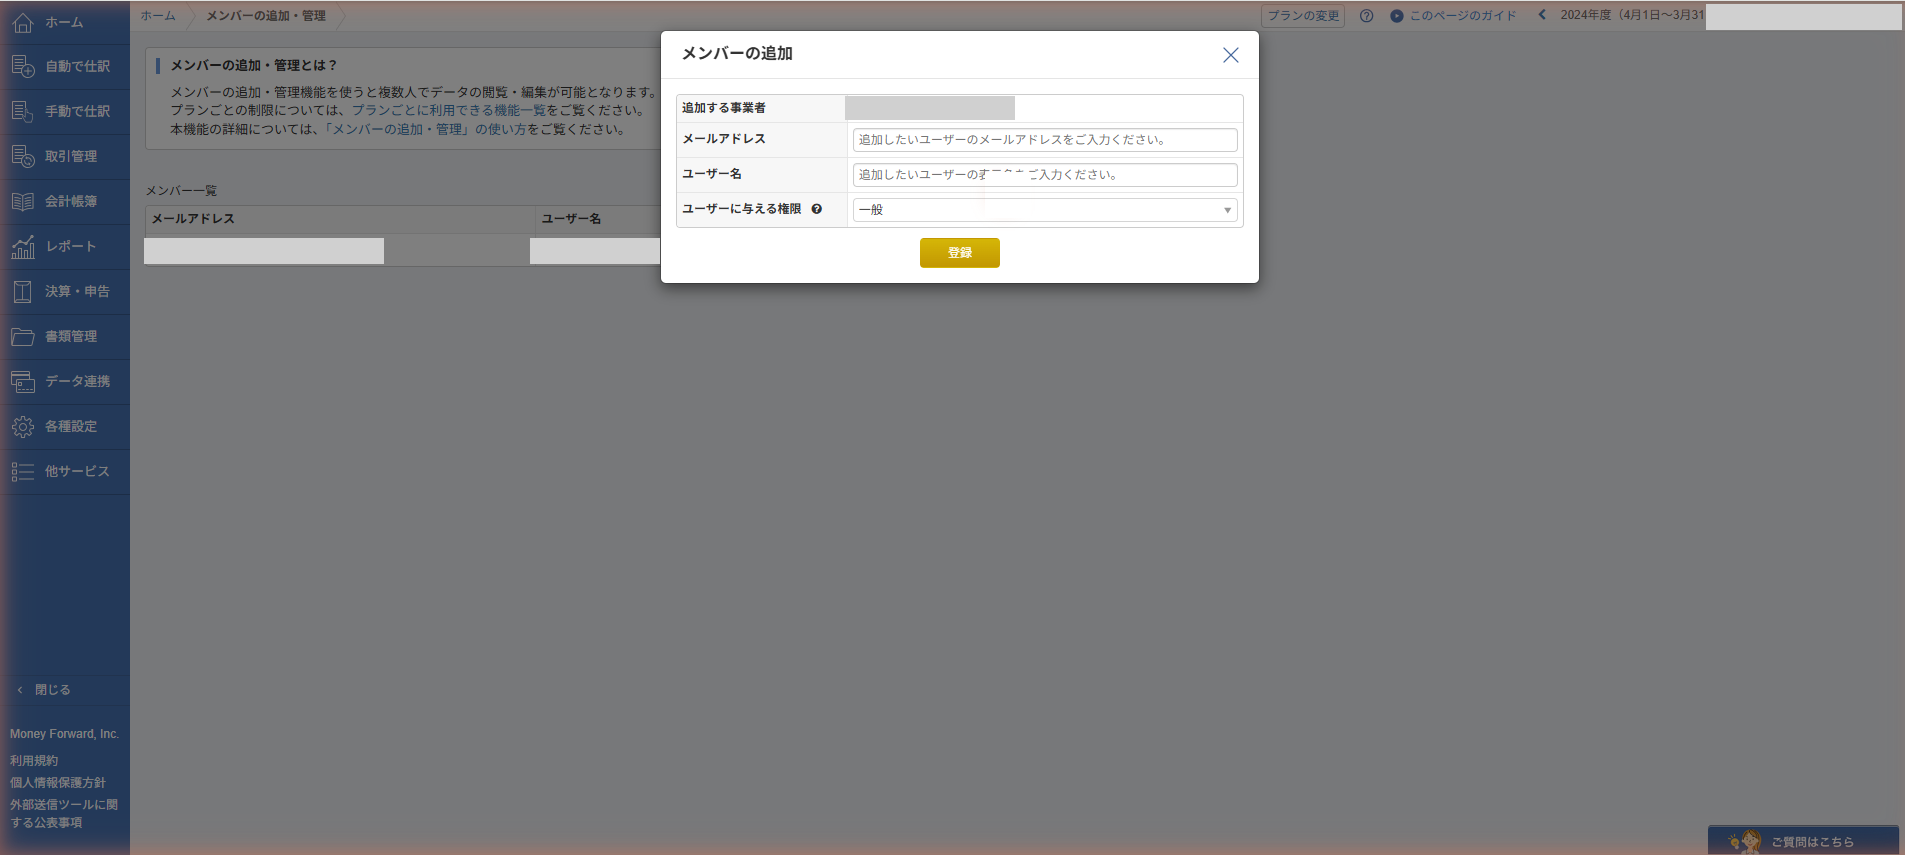Open the 会計帳簿 book icon
1905x855 pixels.
pos(23,201)
